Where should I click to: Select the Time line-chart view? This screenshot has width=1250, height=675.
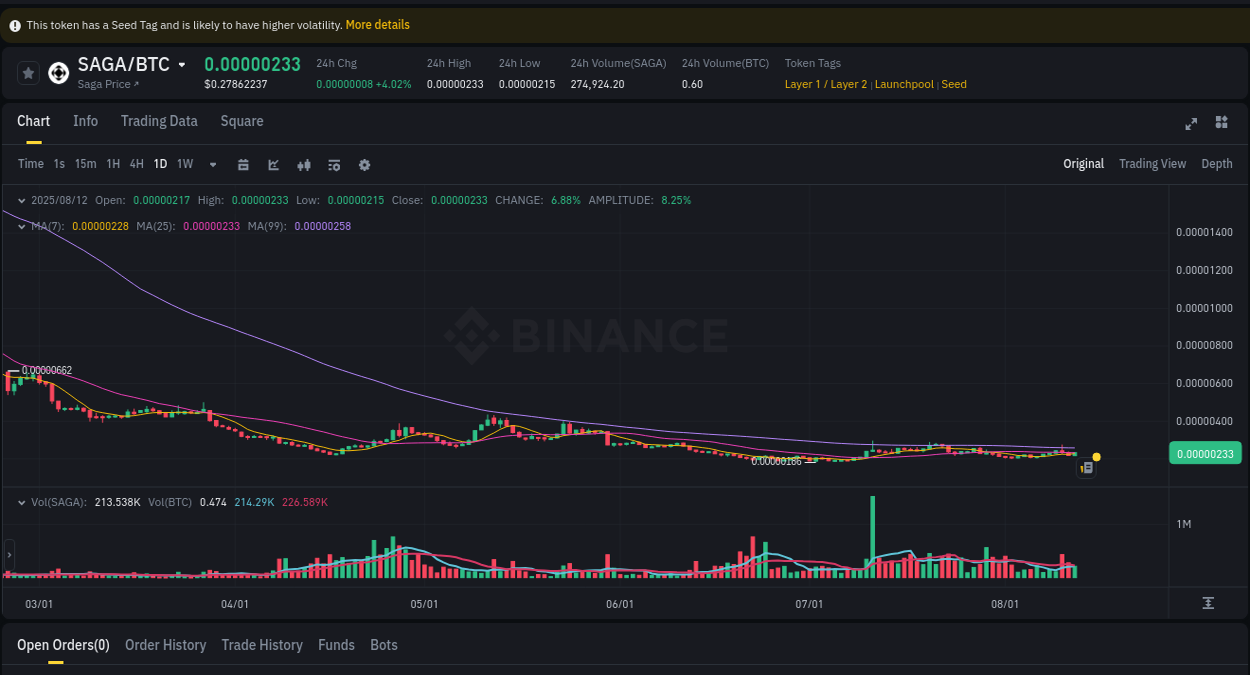pos(31,164)
